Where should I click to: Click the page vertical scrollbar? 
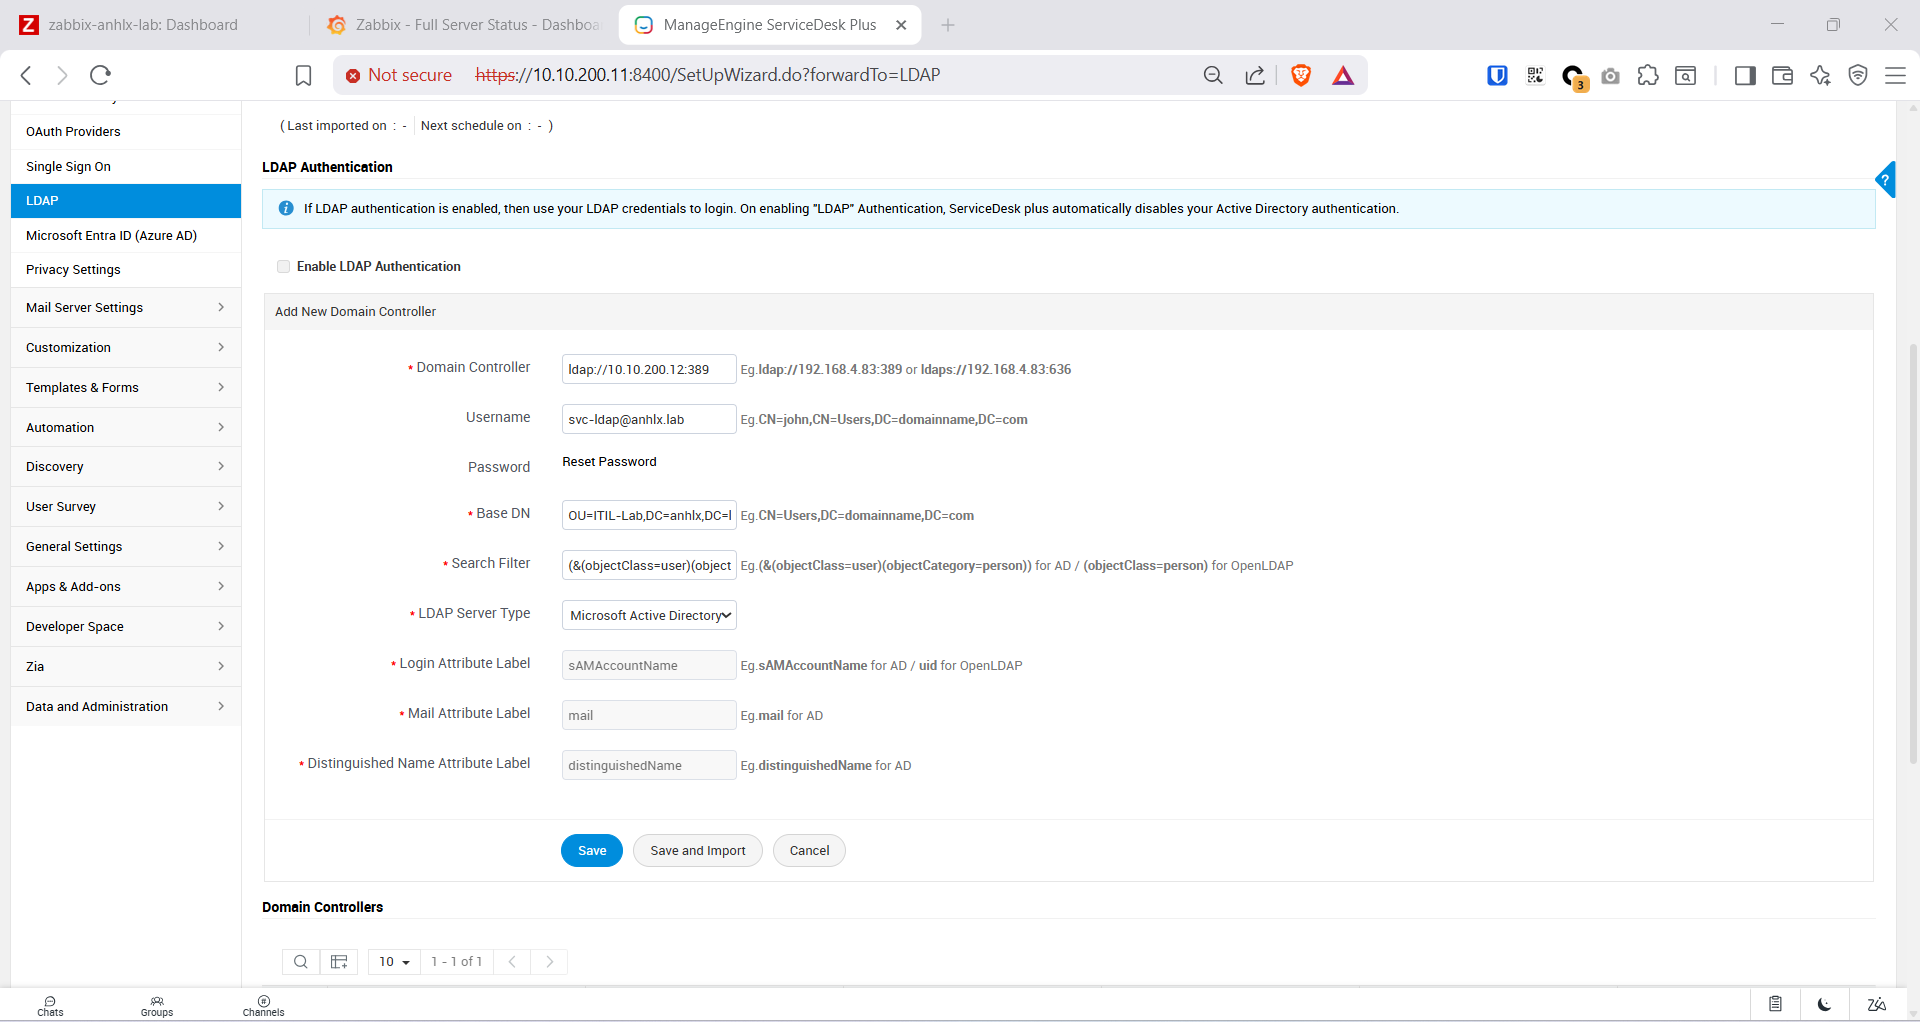click(1912, 550)
